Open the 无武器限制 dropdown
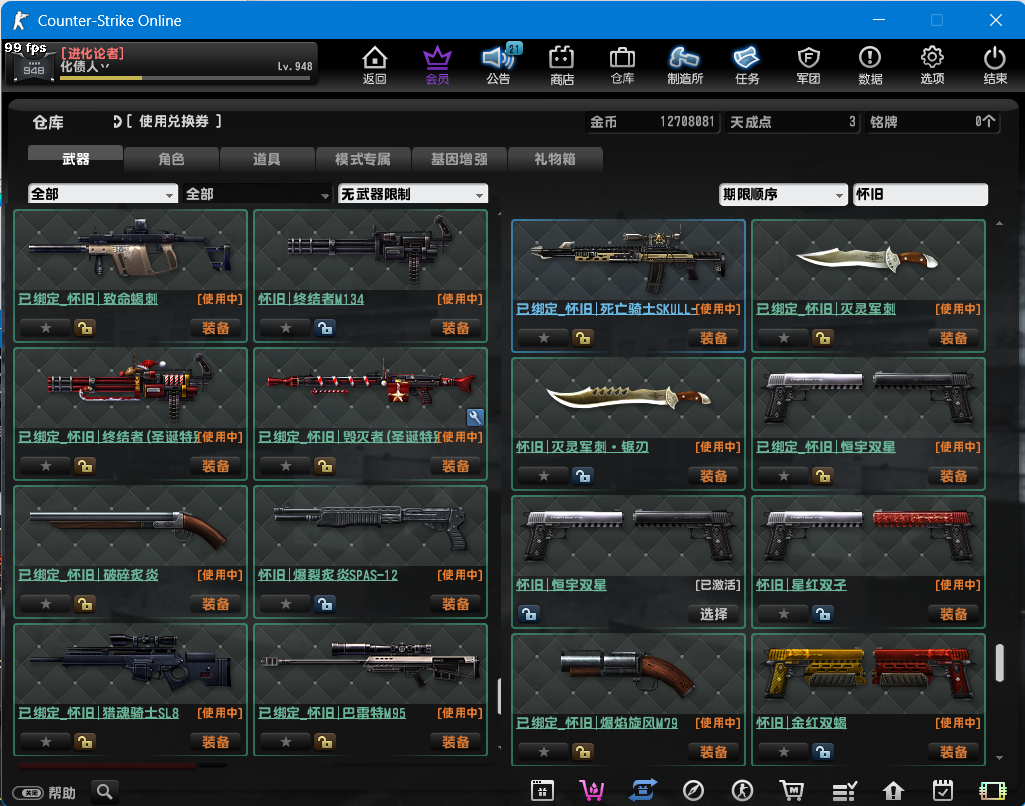This screenshot has width=1025, height=806. [x=412, y=194]
